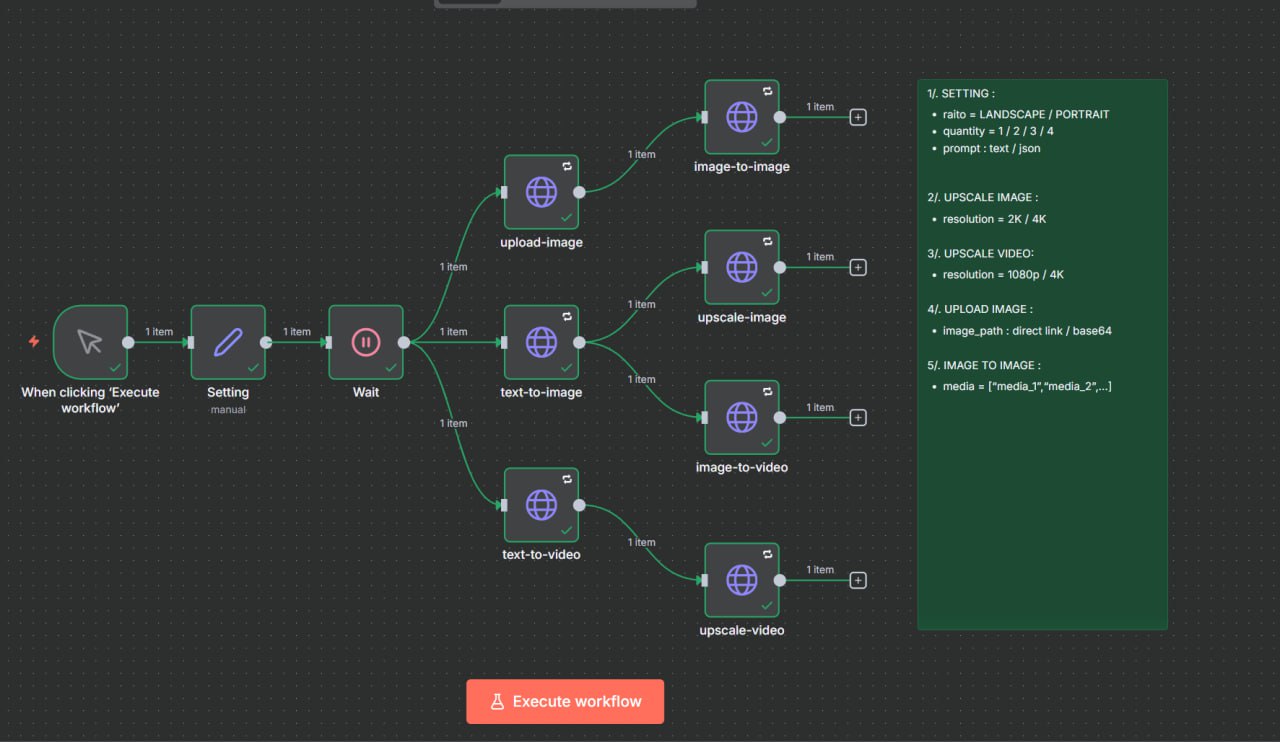Click '1 item' label between Setting and Wait

point(297,332)
